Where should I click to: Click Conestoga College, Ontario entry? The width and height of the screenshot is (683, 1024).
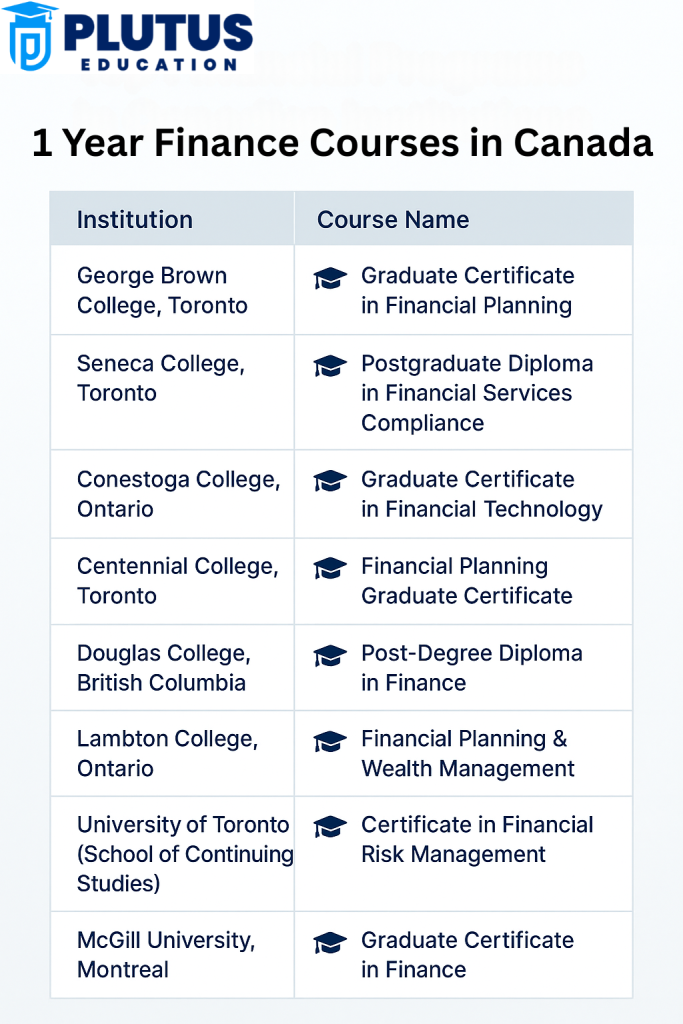(178, 494)
